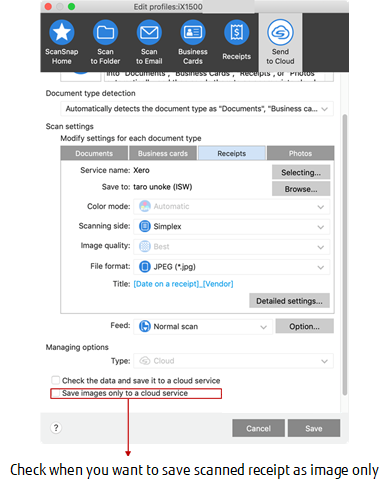Click the Normal scan feed icon

pos(145,326)
